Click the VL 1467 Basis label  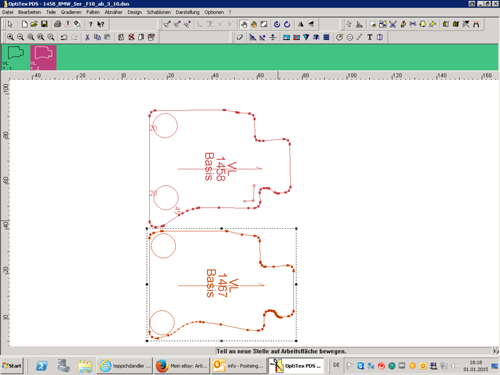[222, 283]
